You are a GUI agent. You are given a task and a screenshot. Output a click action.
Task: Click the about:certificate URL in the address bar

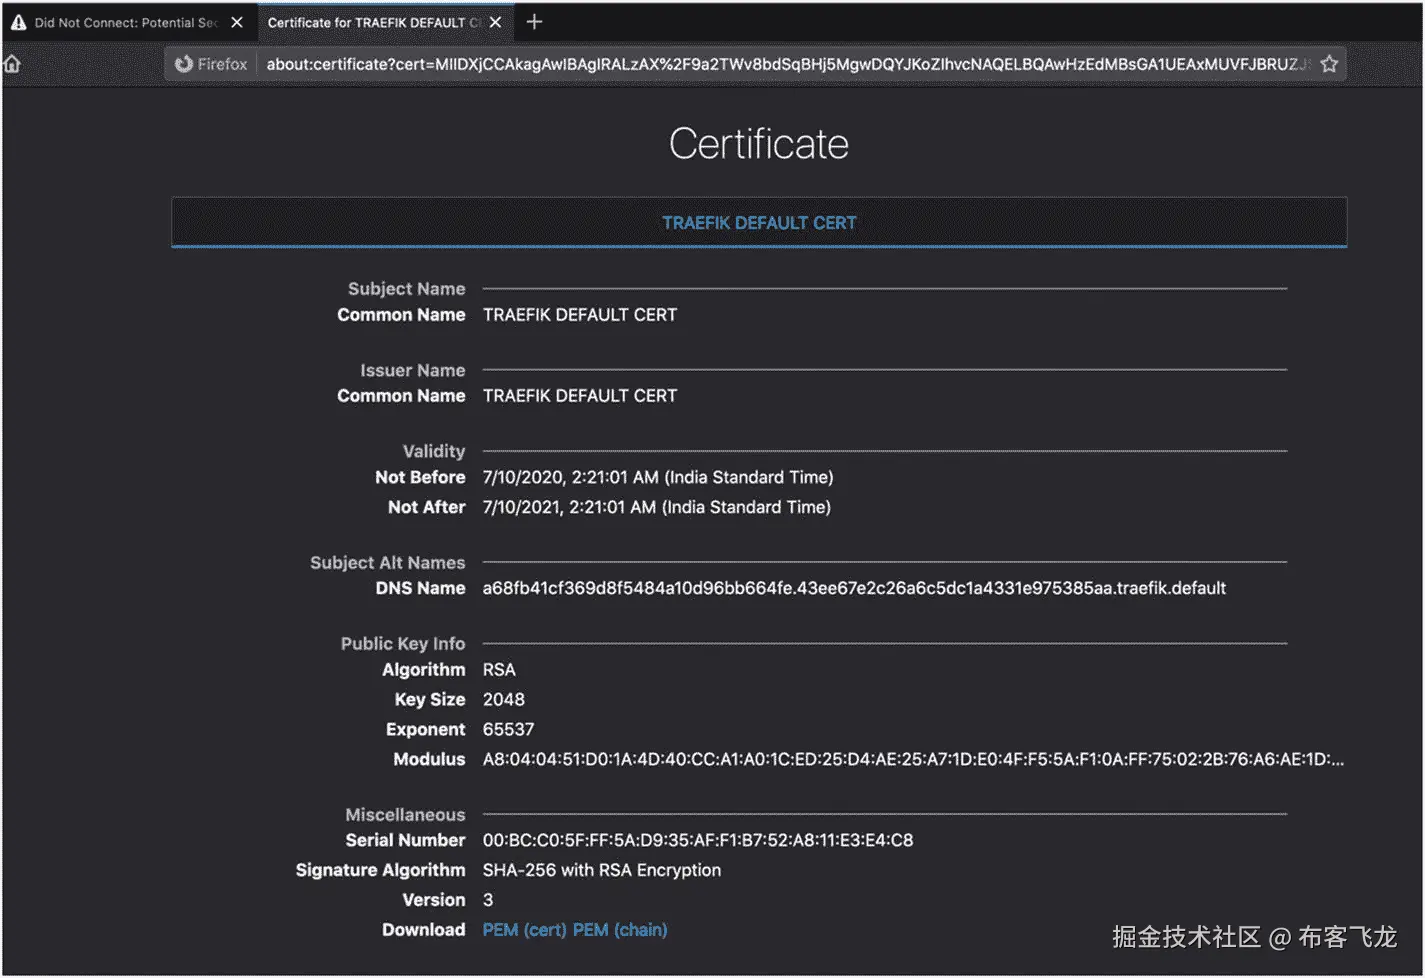[787, 64]
